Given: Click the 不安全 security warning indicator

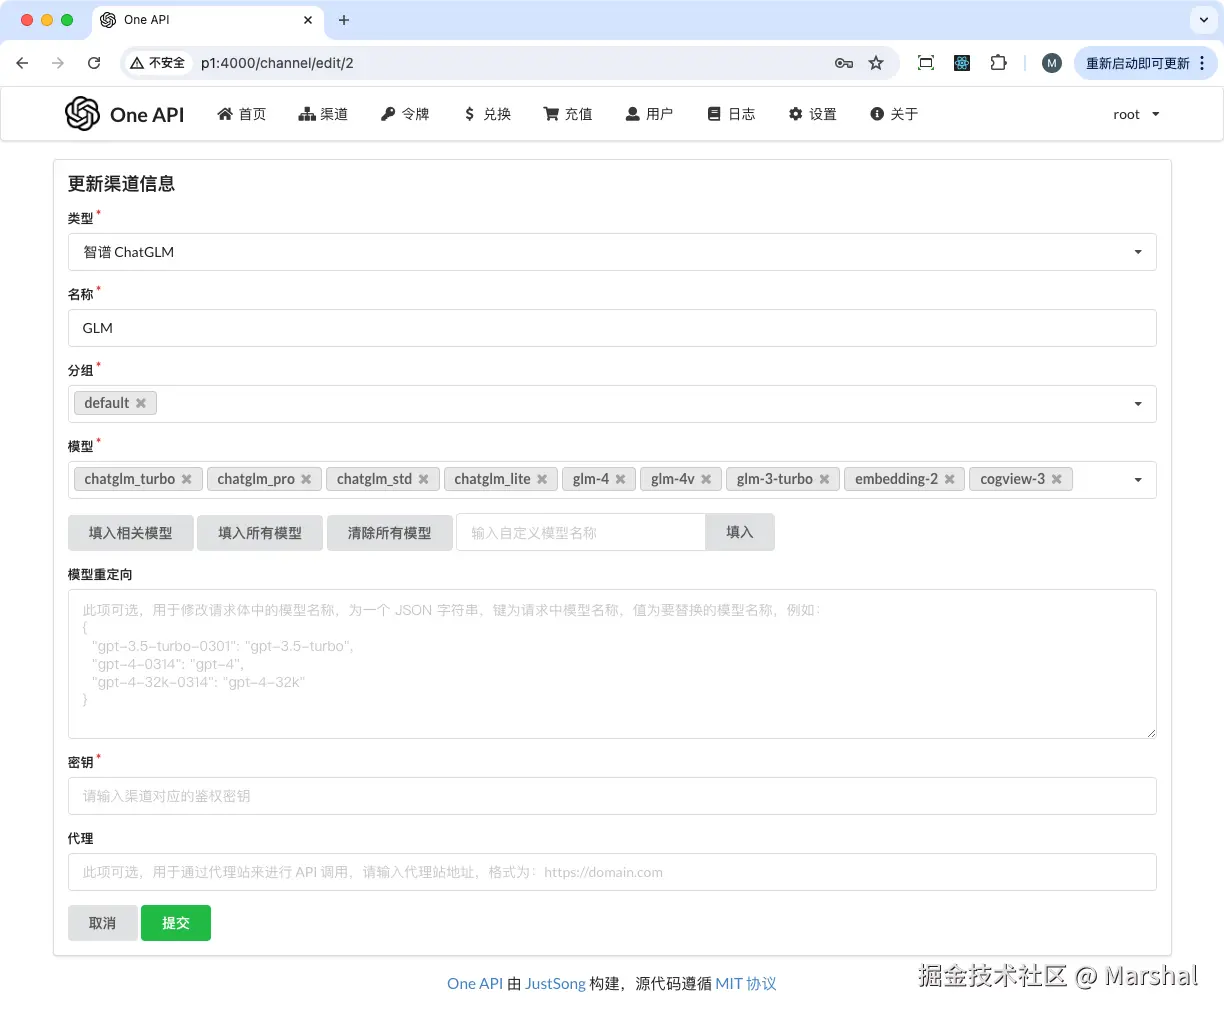Looking at the screenshot, I should tap(158, 63).
